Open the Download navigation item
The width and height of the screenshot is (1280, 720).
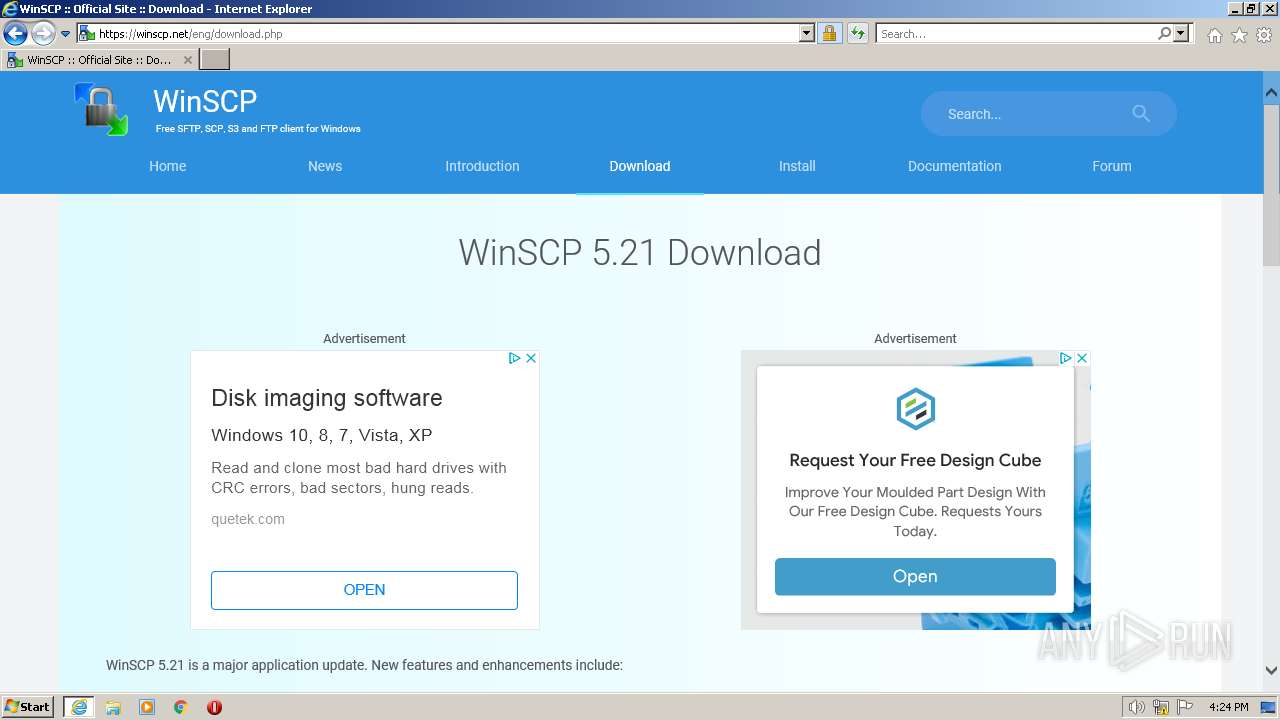(x=640, y=166)
